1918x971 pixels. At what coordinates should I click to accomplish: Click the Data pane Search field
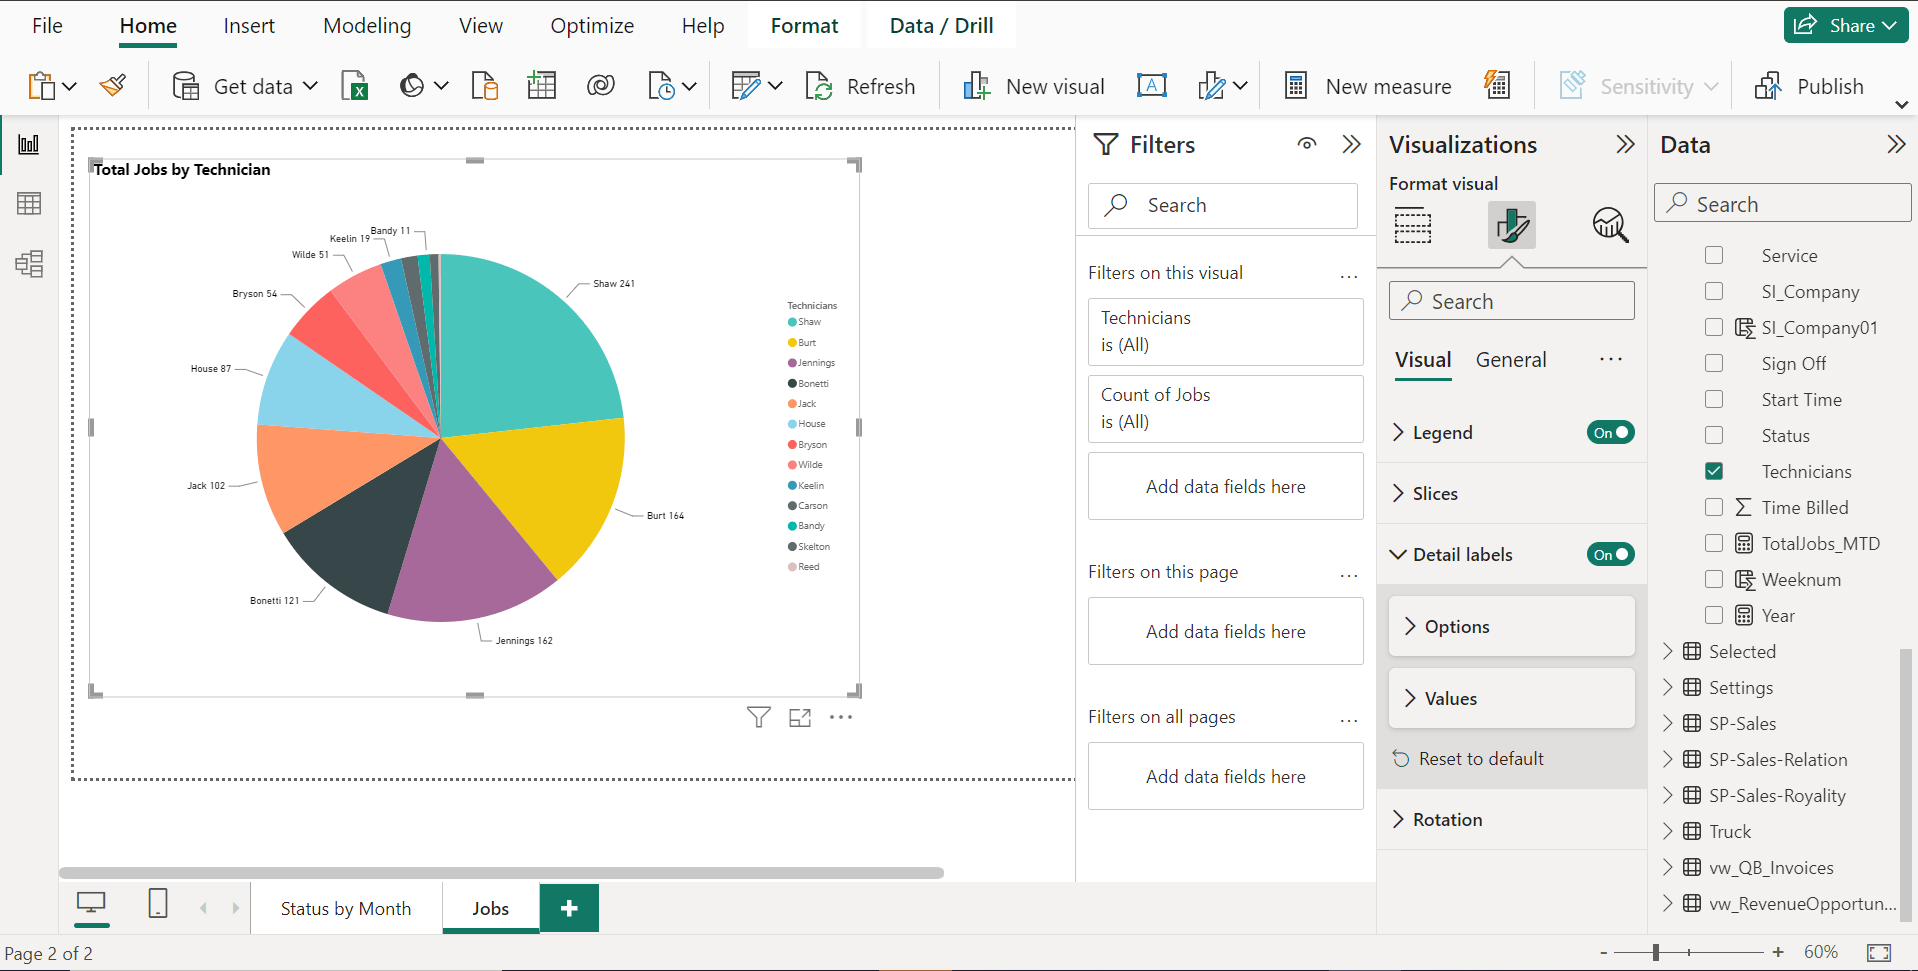point(1783,203)
